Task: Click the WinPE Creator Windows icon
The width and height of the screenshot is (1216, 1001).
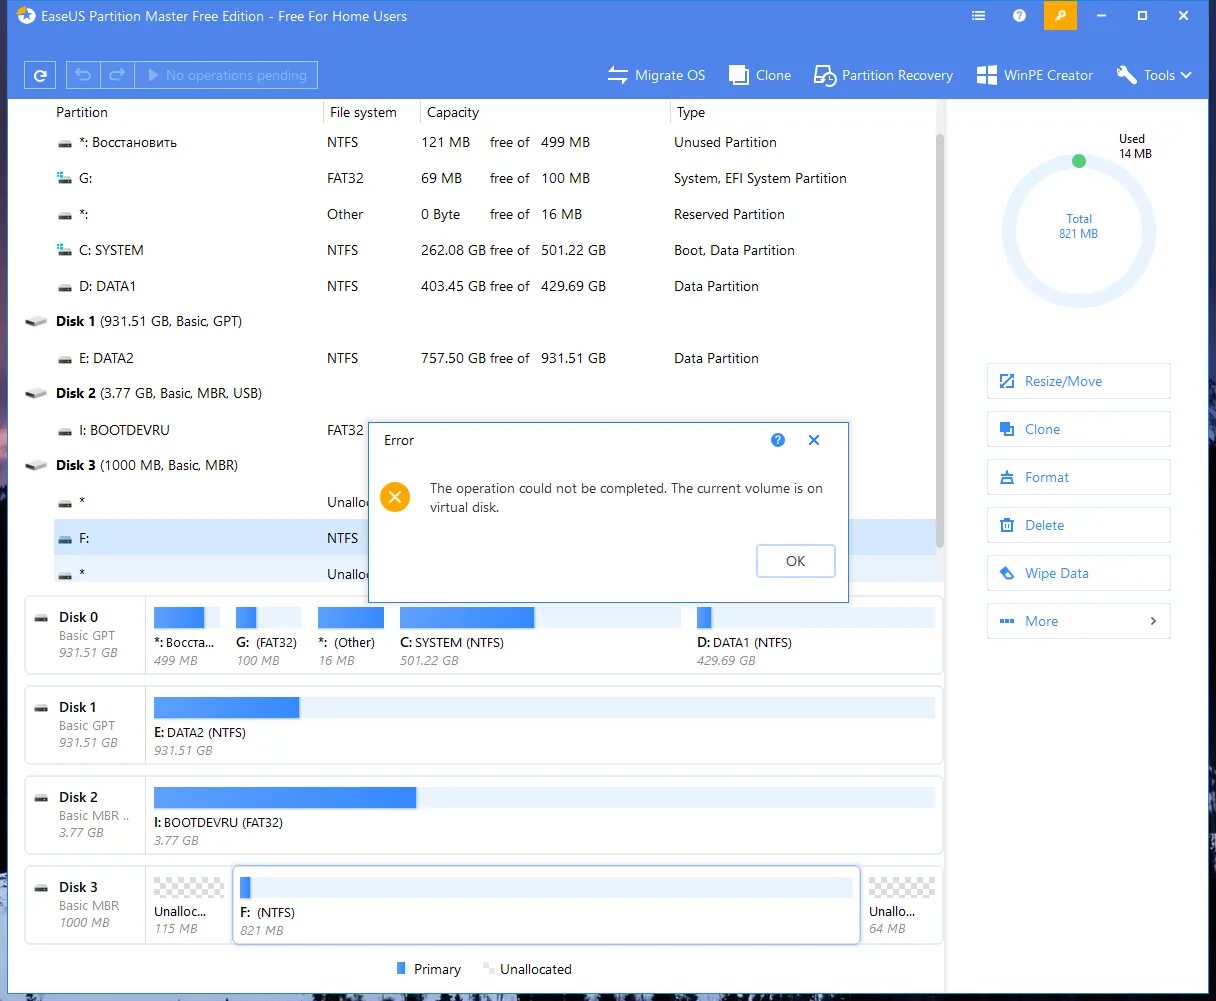Action: 986,75
